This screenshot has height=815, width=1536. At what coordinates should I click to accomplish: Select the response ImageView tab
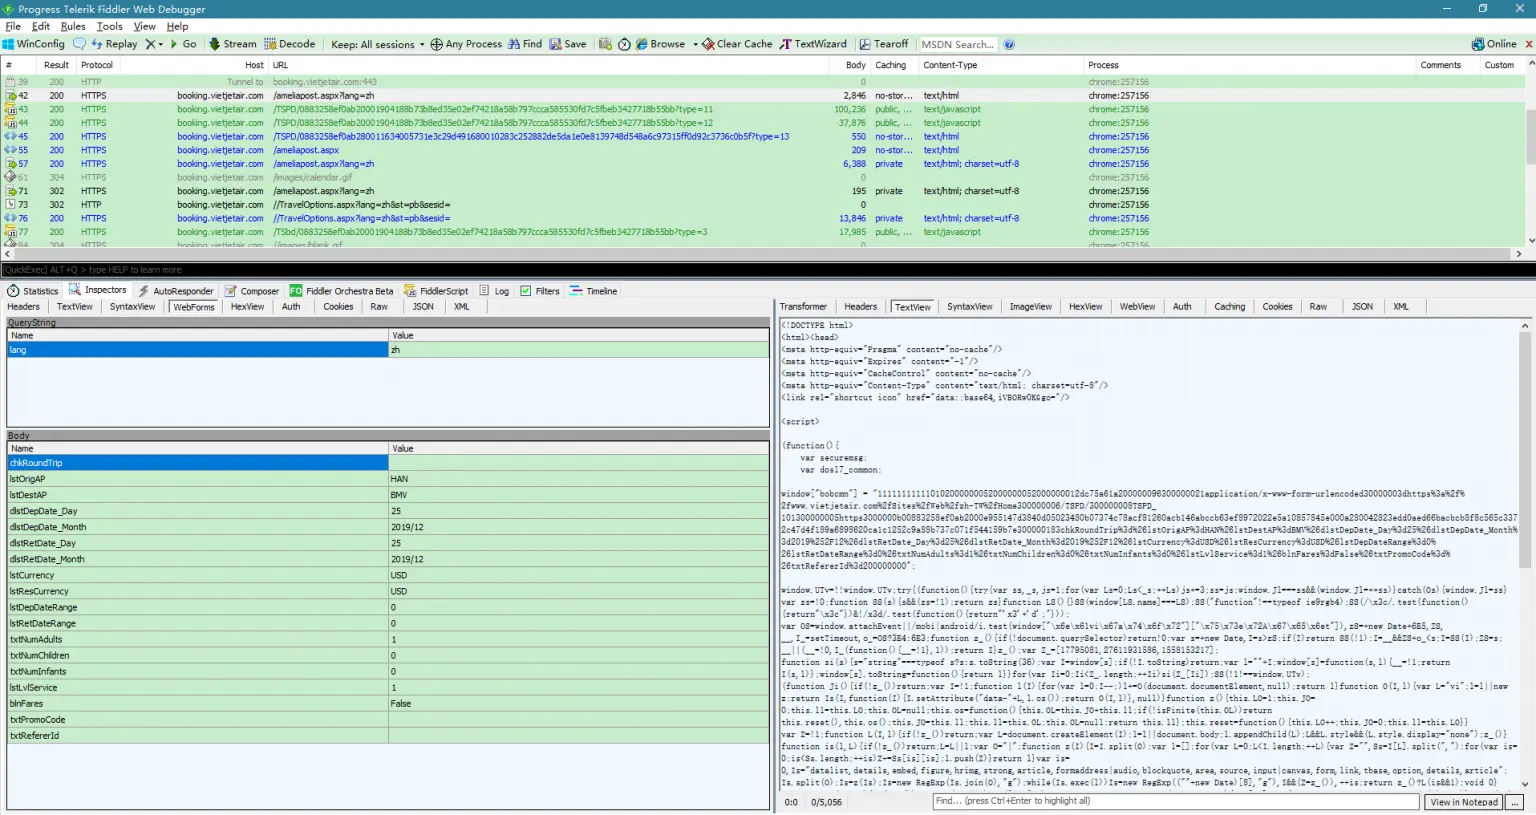coord(1030,307)
